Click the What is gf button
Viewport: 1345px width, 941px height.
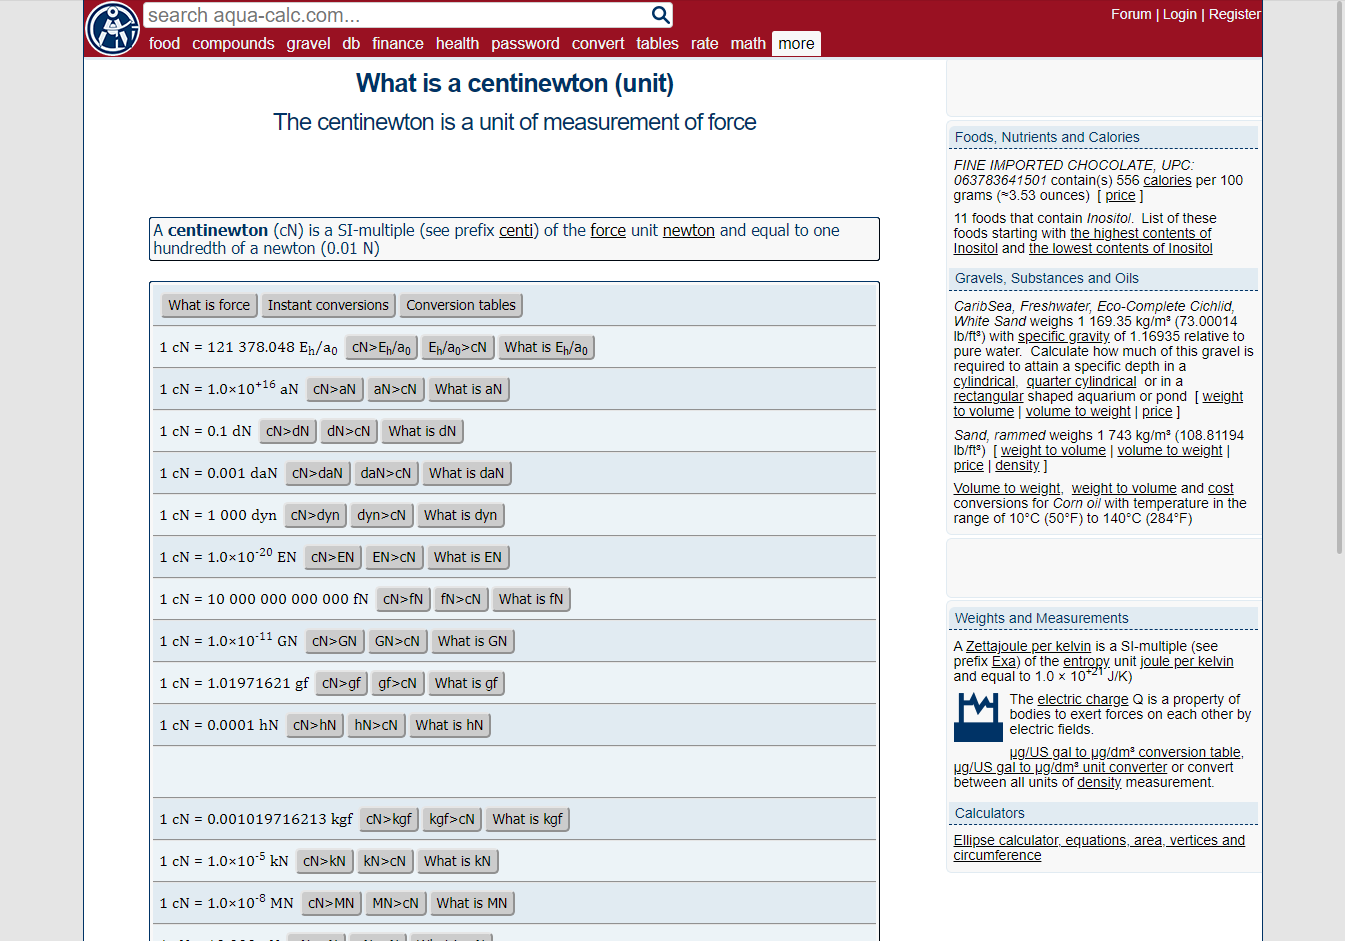pos(466,683)
